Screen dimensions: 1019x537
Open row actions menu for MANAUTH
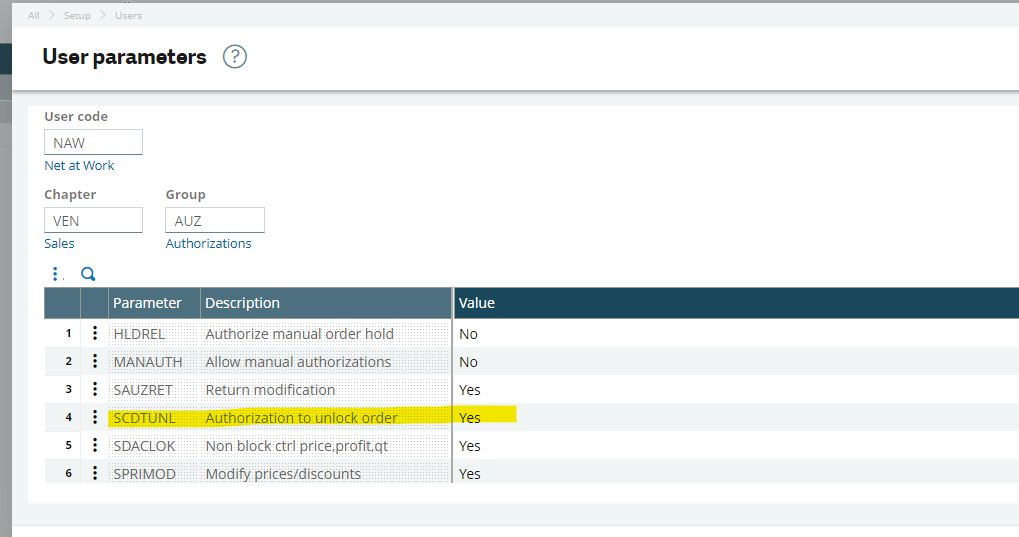pos(95,362)
